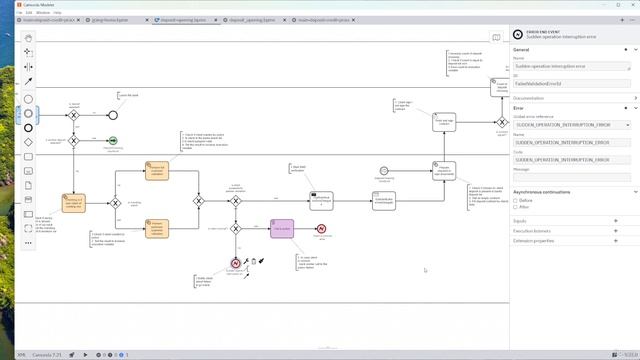Pick the expanded subprocess palette icon

(28, 171)
